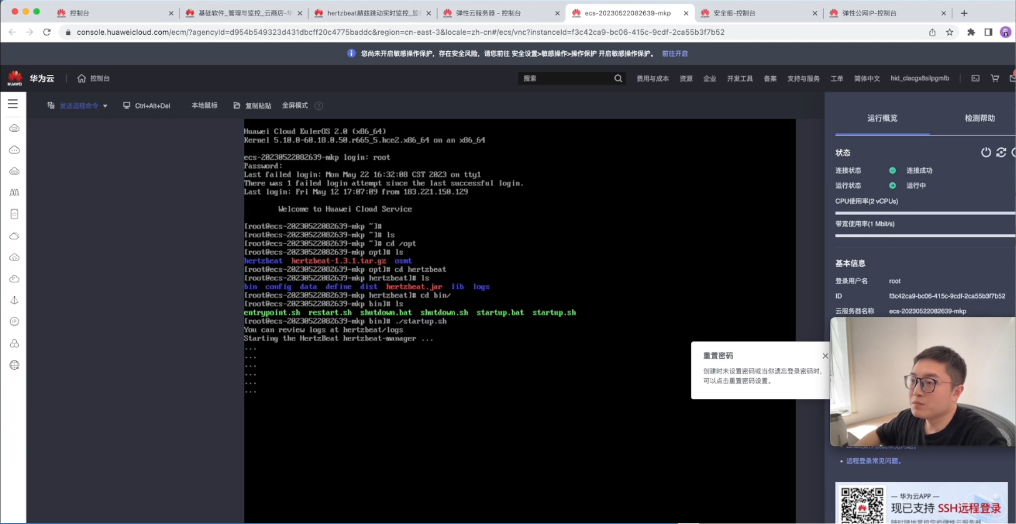The height and width of the screenshot is (524, 1016).
Task: Open the browser profile avatar
Action: 1005,32
